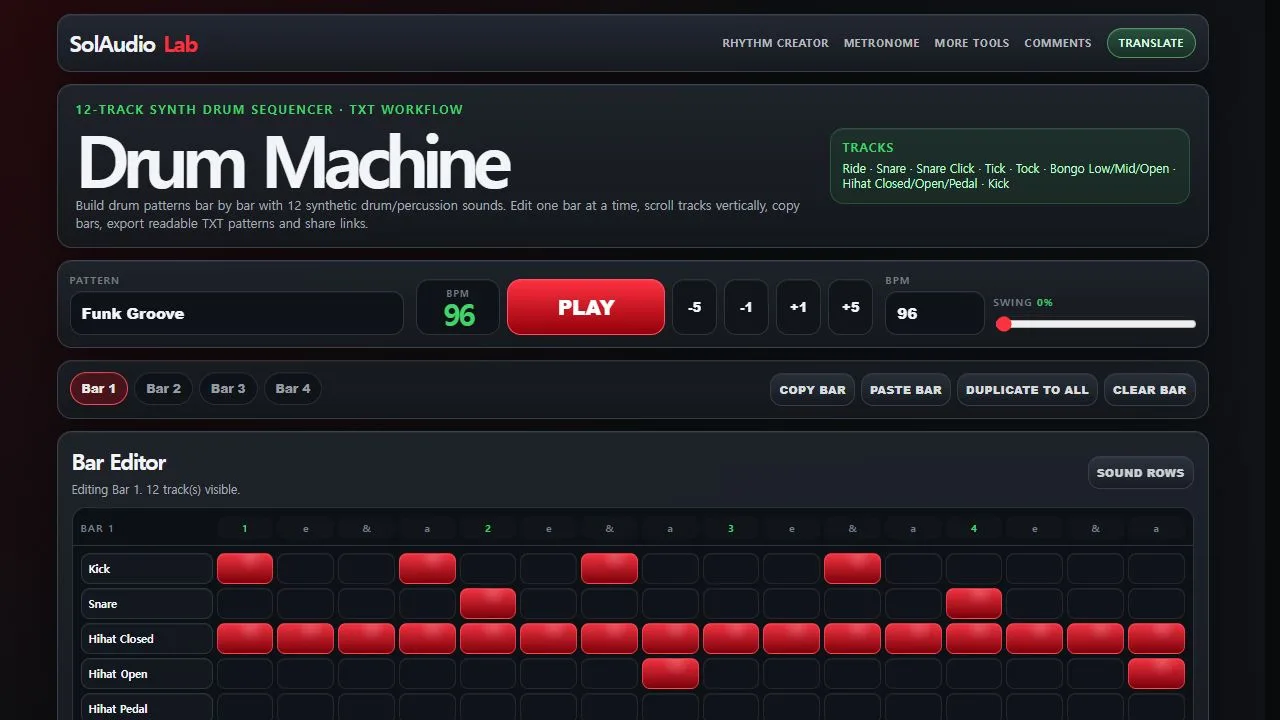Click the Hihat Pedal track label

click(x=147, y=707)
